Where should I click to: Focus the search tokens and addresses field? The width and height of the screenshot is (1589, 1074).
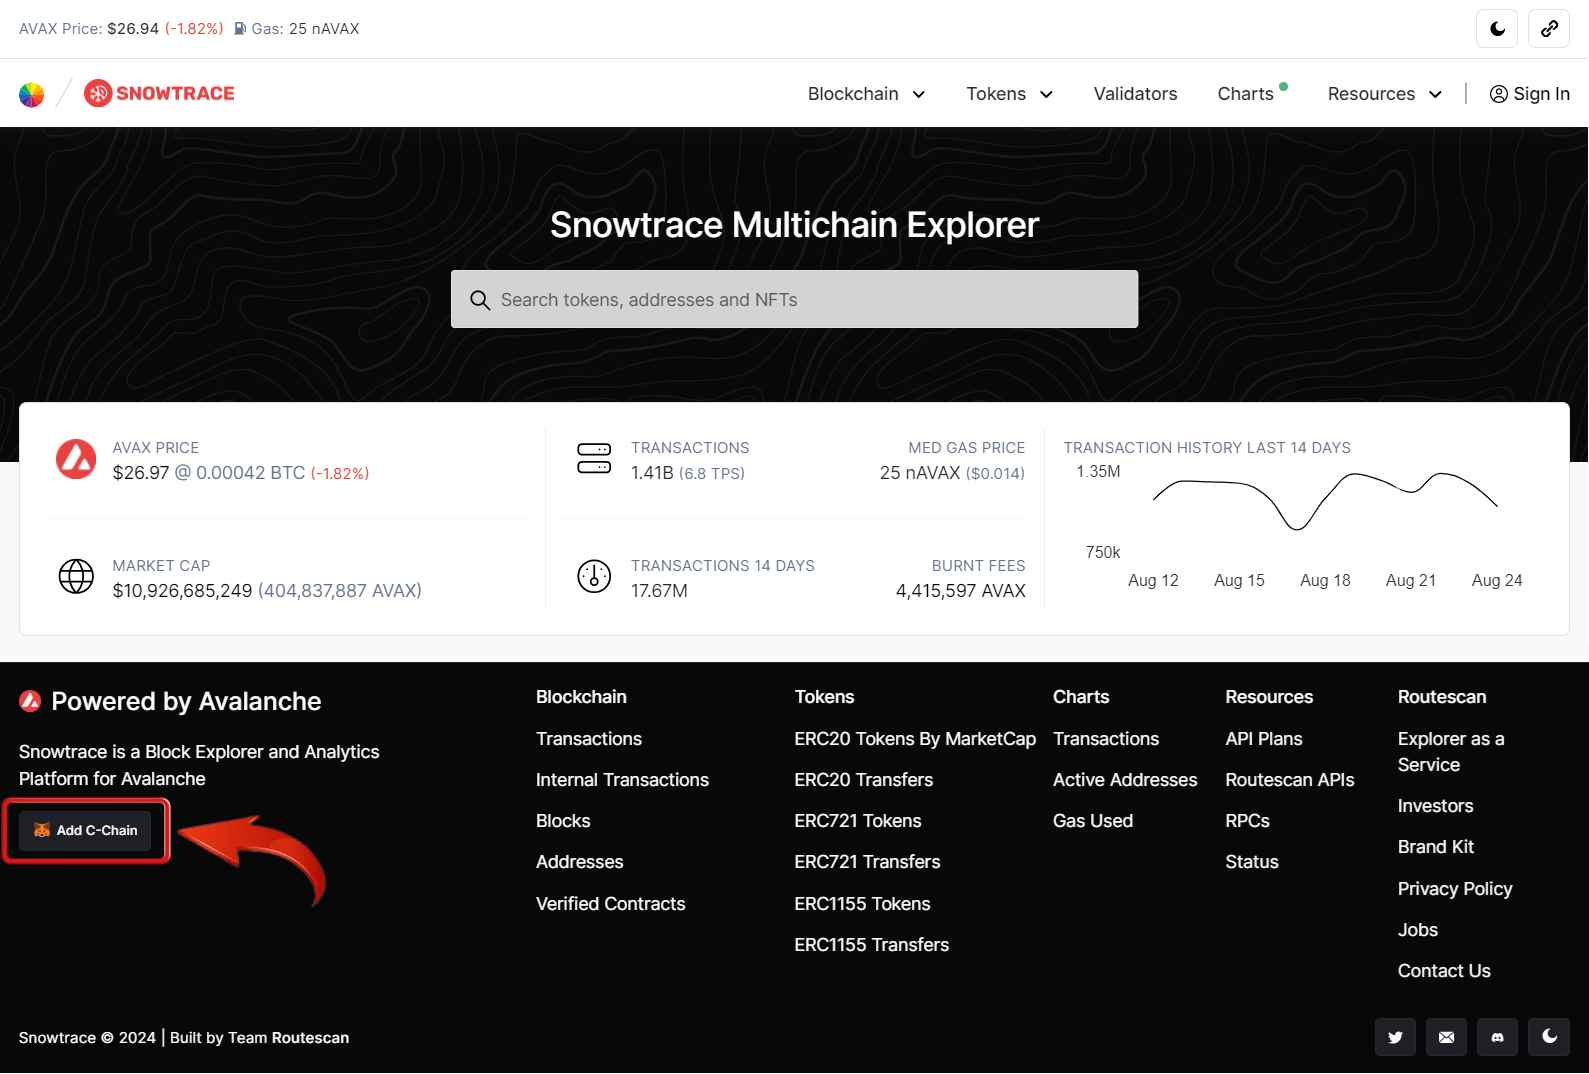point(794,299)
